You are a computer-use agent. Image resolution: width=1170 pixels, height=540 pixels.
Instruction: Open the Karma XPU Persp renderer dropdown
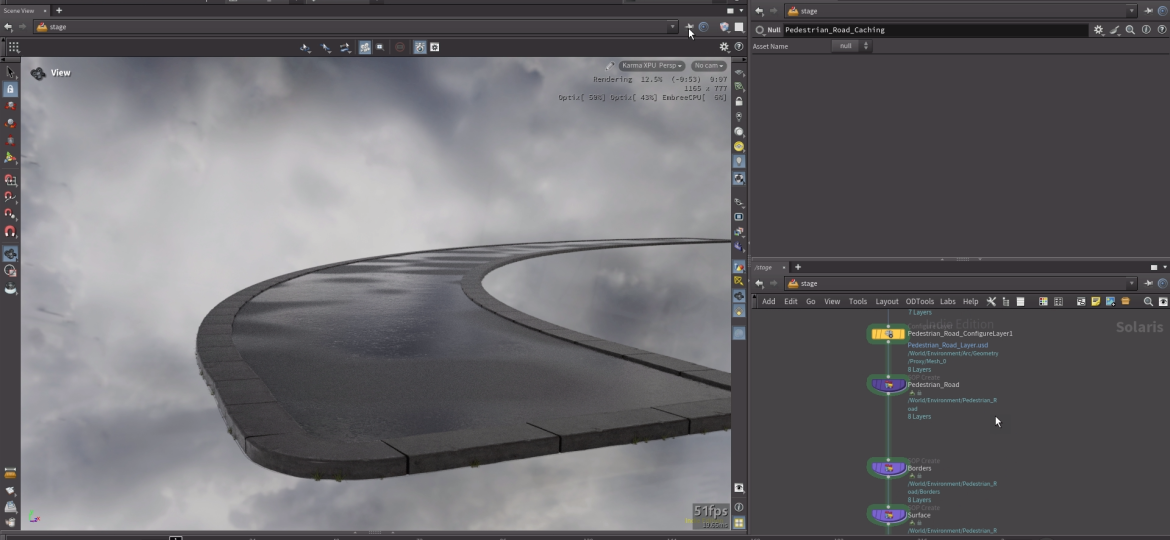tap(651, 66)
